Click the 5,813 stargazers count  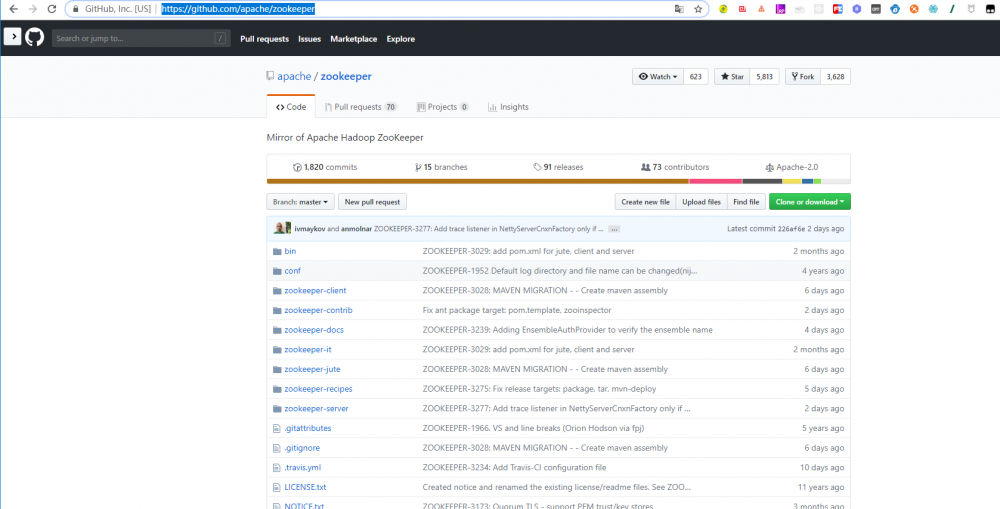point(764,77)
